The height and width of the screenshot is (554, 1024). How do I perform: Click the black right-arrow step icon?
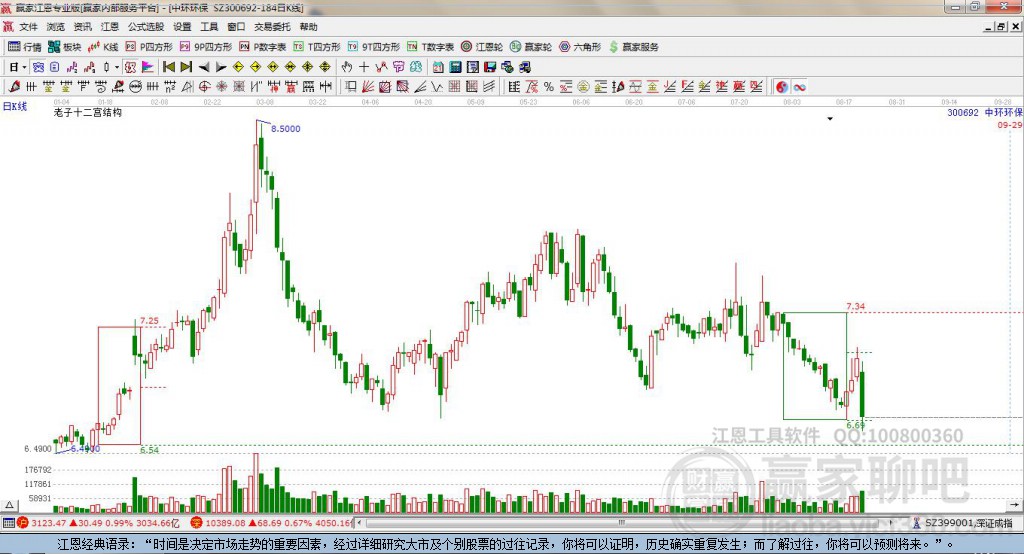[x=221, y=67]
